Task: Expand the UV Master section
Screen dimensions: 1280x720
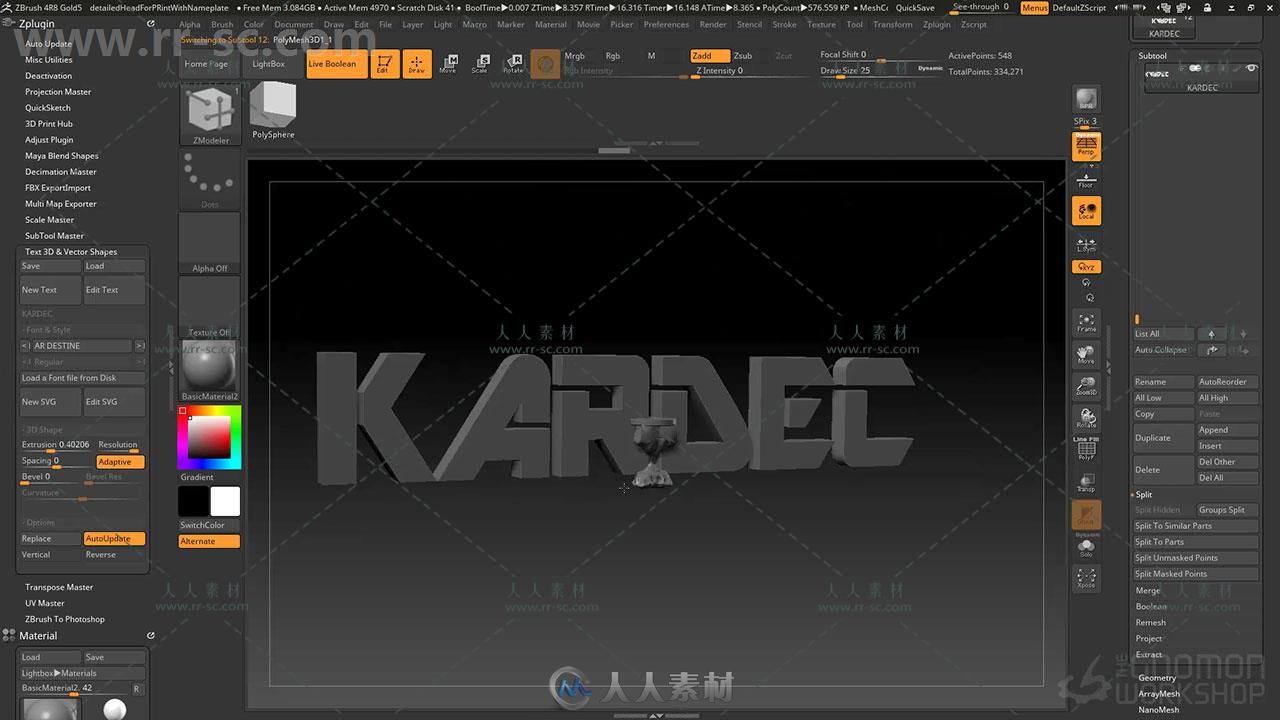Action: coord(45,603)
